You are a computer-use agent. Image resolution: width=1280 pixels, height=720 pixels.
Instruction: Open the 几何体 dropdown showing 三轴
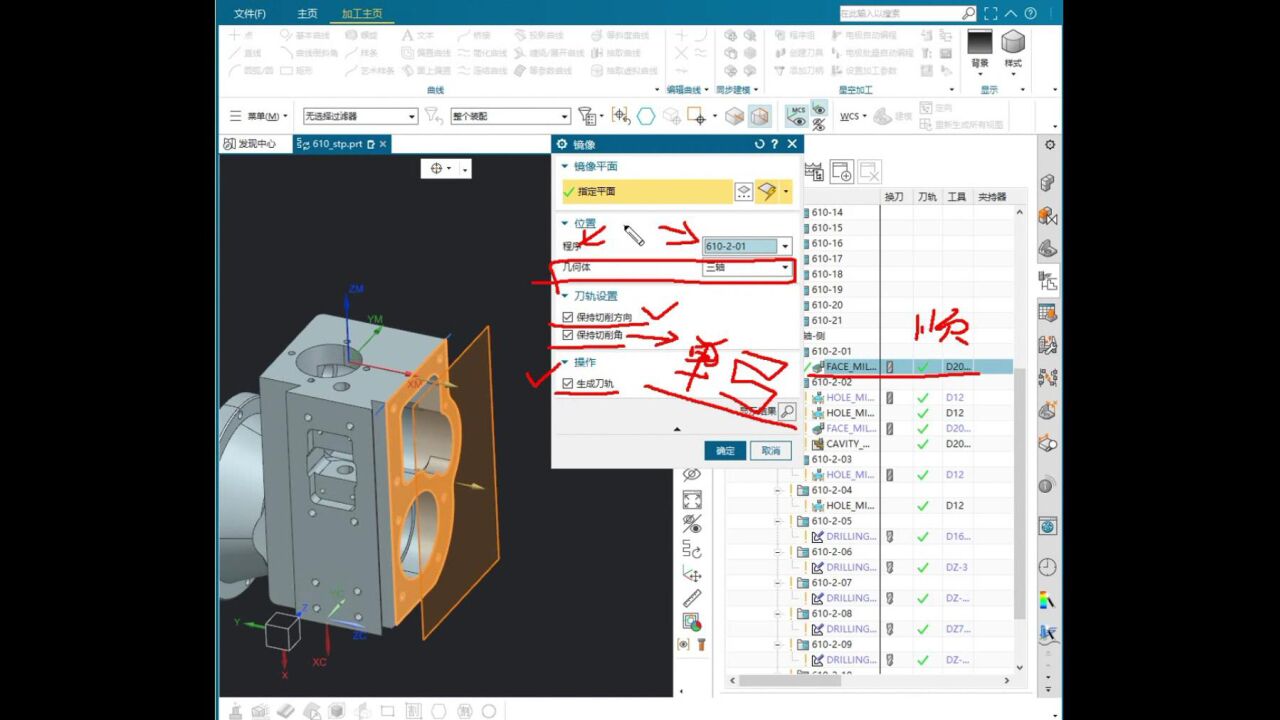[785, 268]
